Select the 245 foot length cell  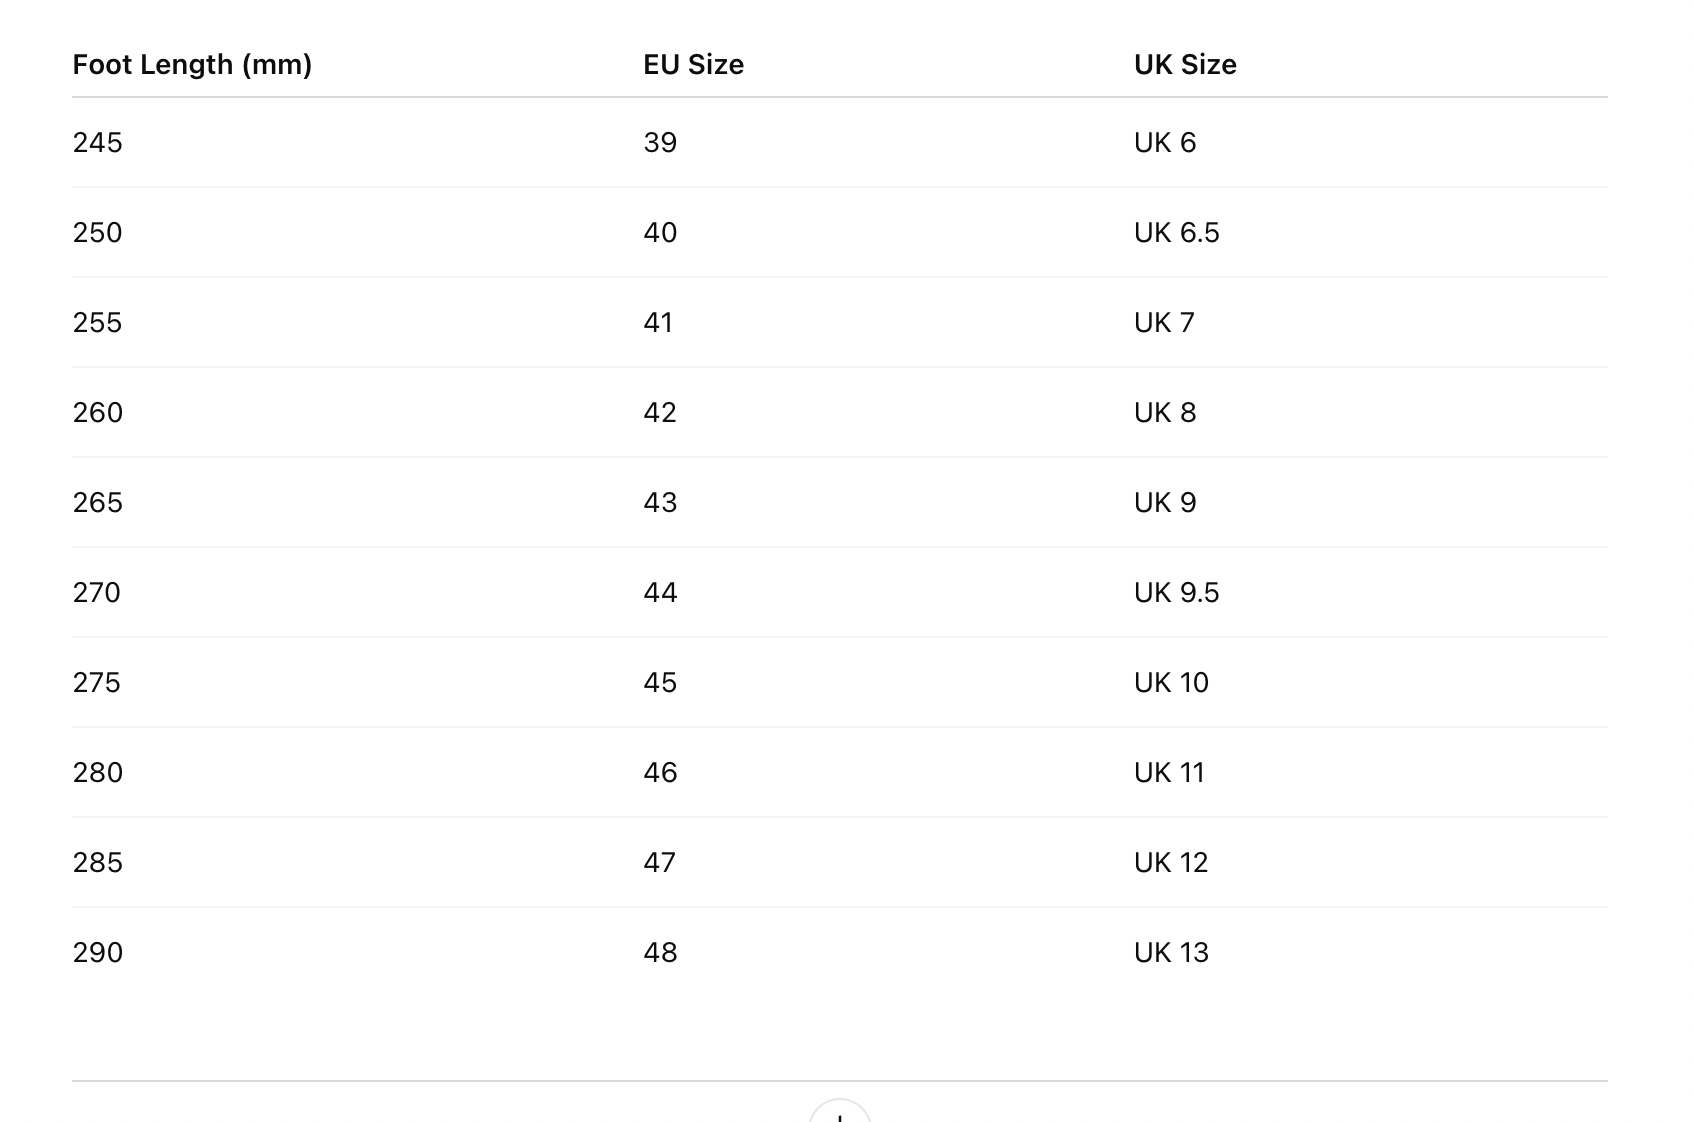tap(97, 143)
